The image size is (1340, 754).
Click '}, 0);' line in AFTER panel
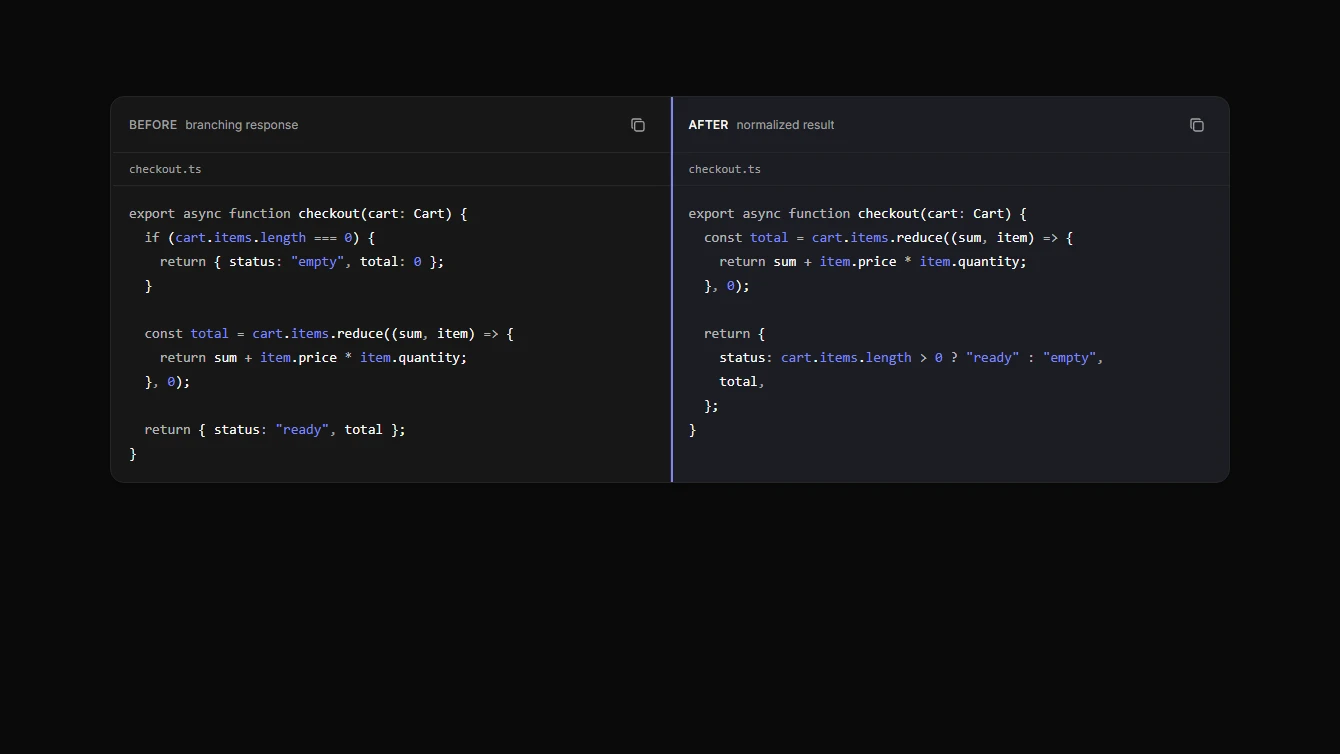(727, 285)
